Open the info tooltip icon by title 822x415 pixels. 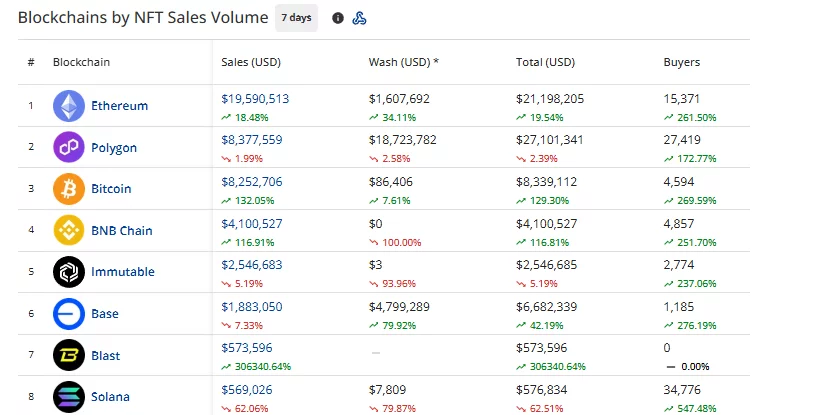(338, 18)
